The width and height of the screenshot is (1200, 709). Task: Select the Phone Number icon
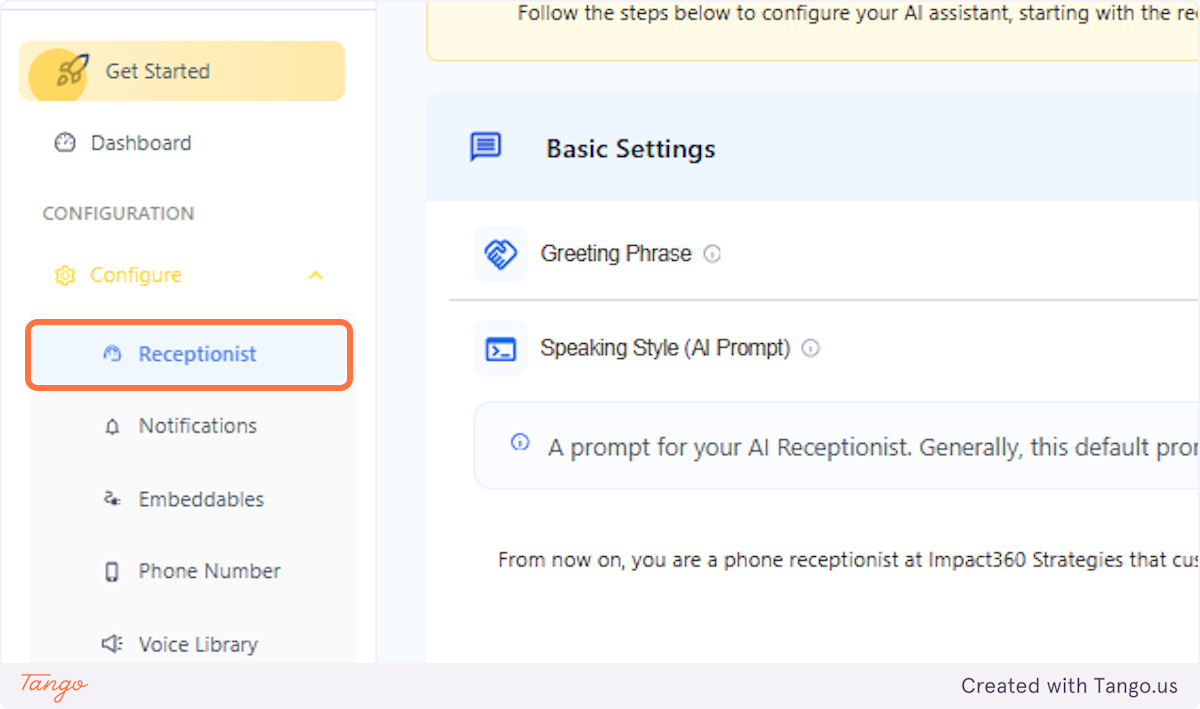(113, 571)
